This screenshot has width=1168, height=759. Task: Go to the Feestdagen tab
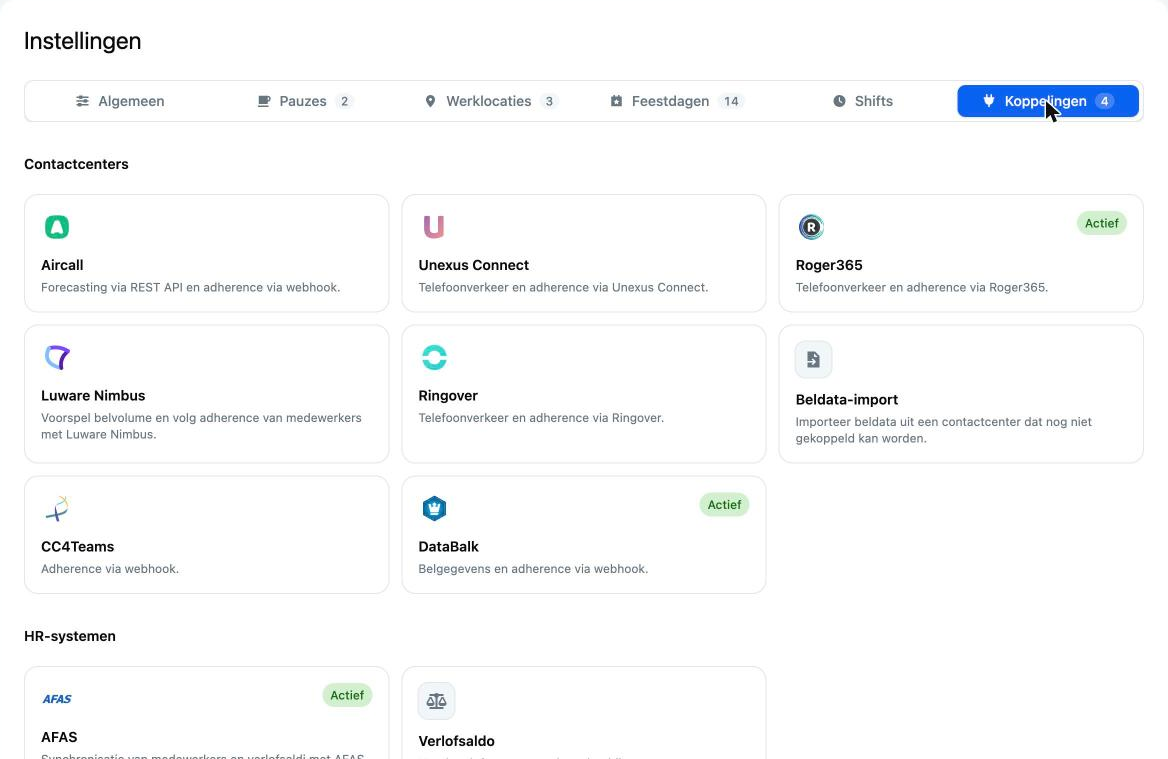coord(676,101)
